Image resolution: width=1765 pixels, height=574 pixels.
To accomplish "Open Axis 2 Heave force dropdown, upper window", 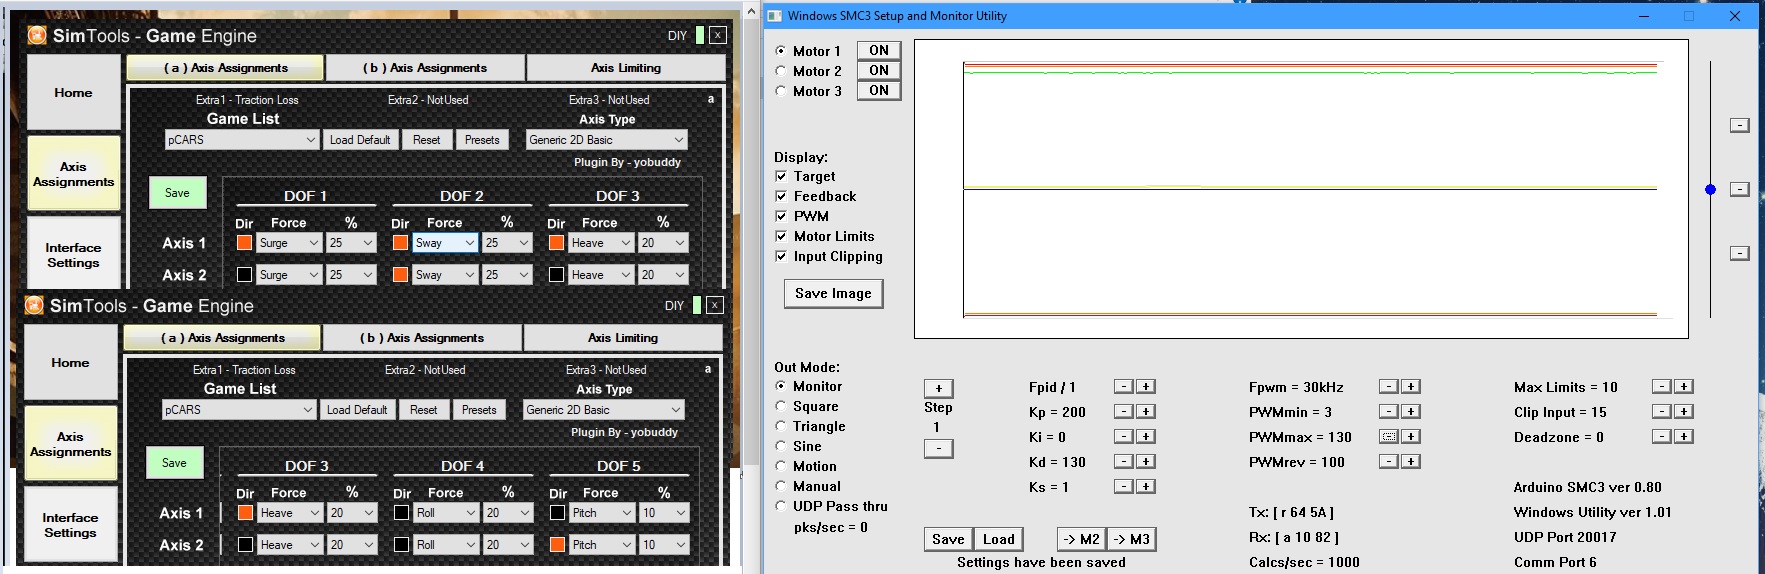I will [x=600, y=274].
